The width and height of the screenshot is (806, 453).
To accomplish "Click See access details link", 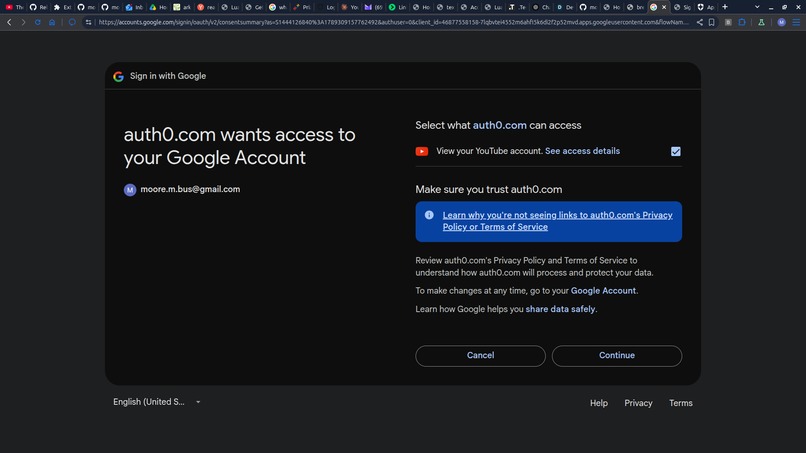I will click(x=582, y=151).
